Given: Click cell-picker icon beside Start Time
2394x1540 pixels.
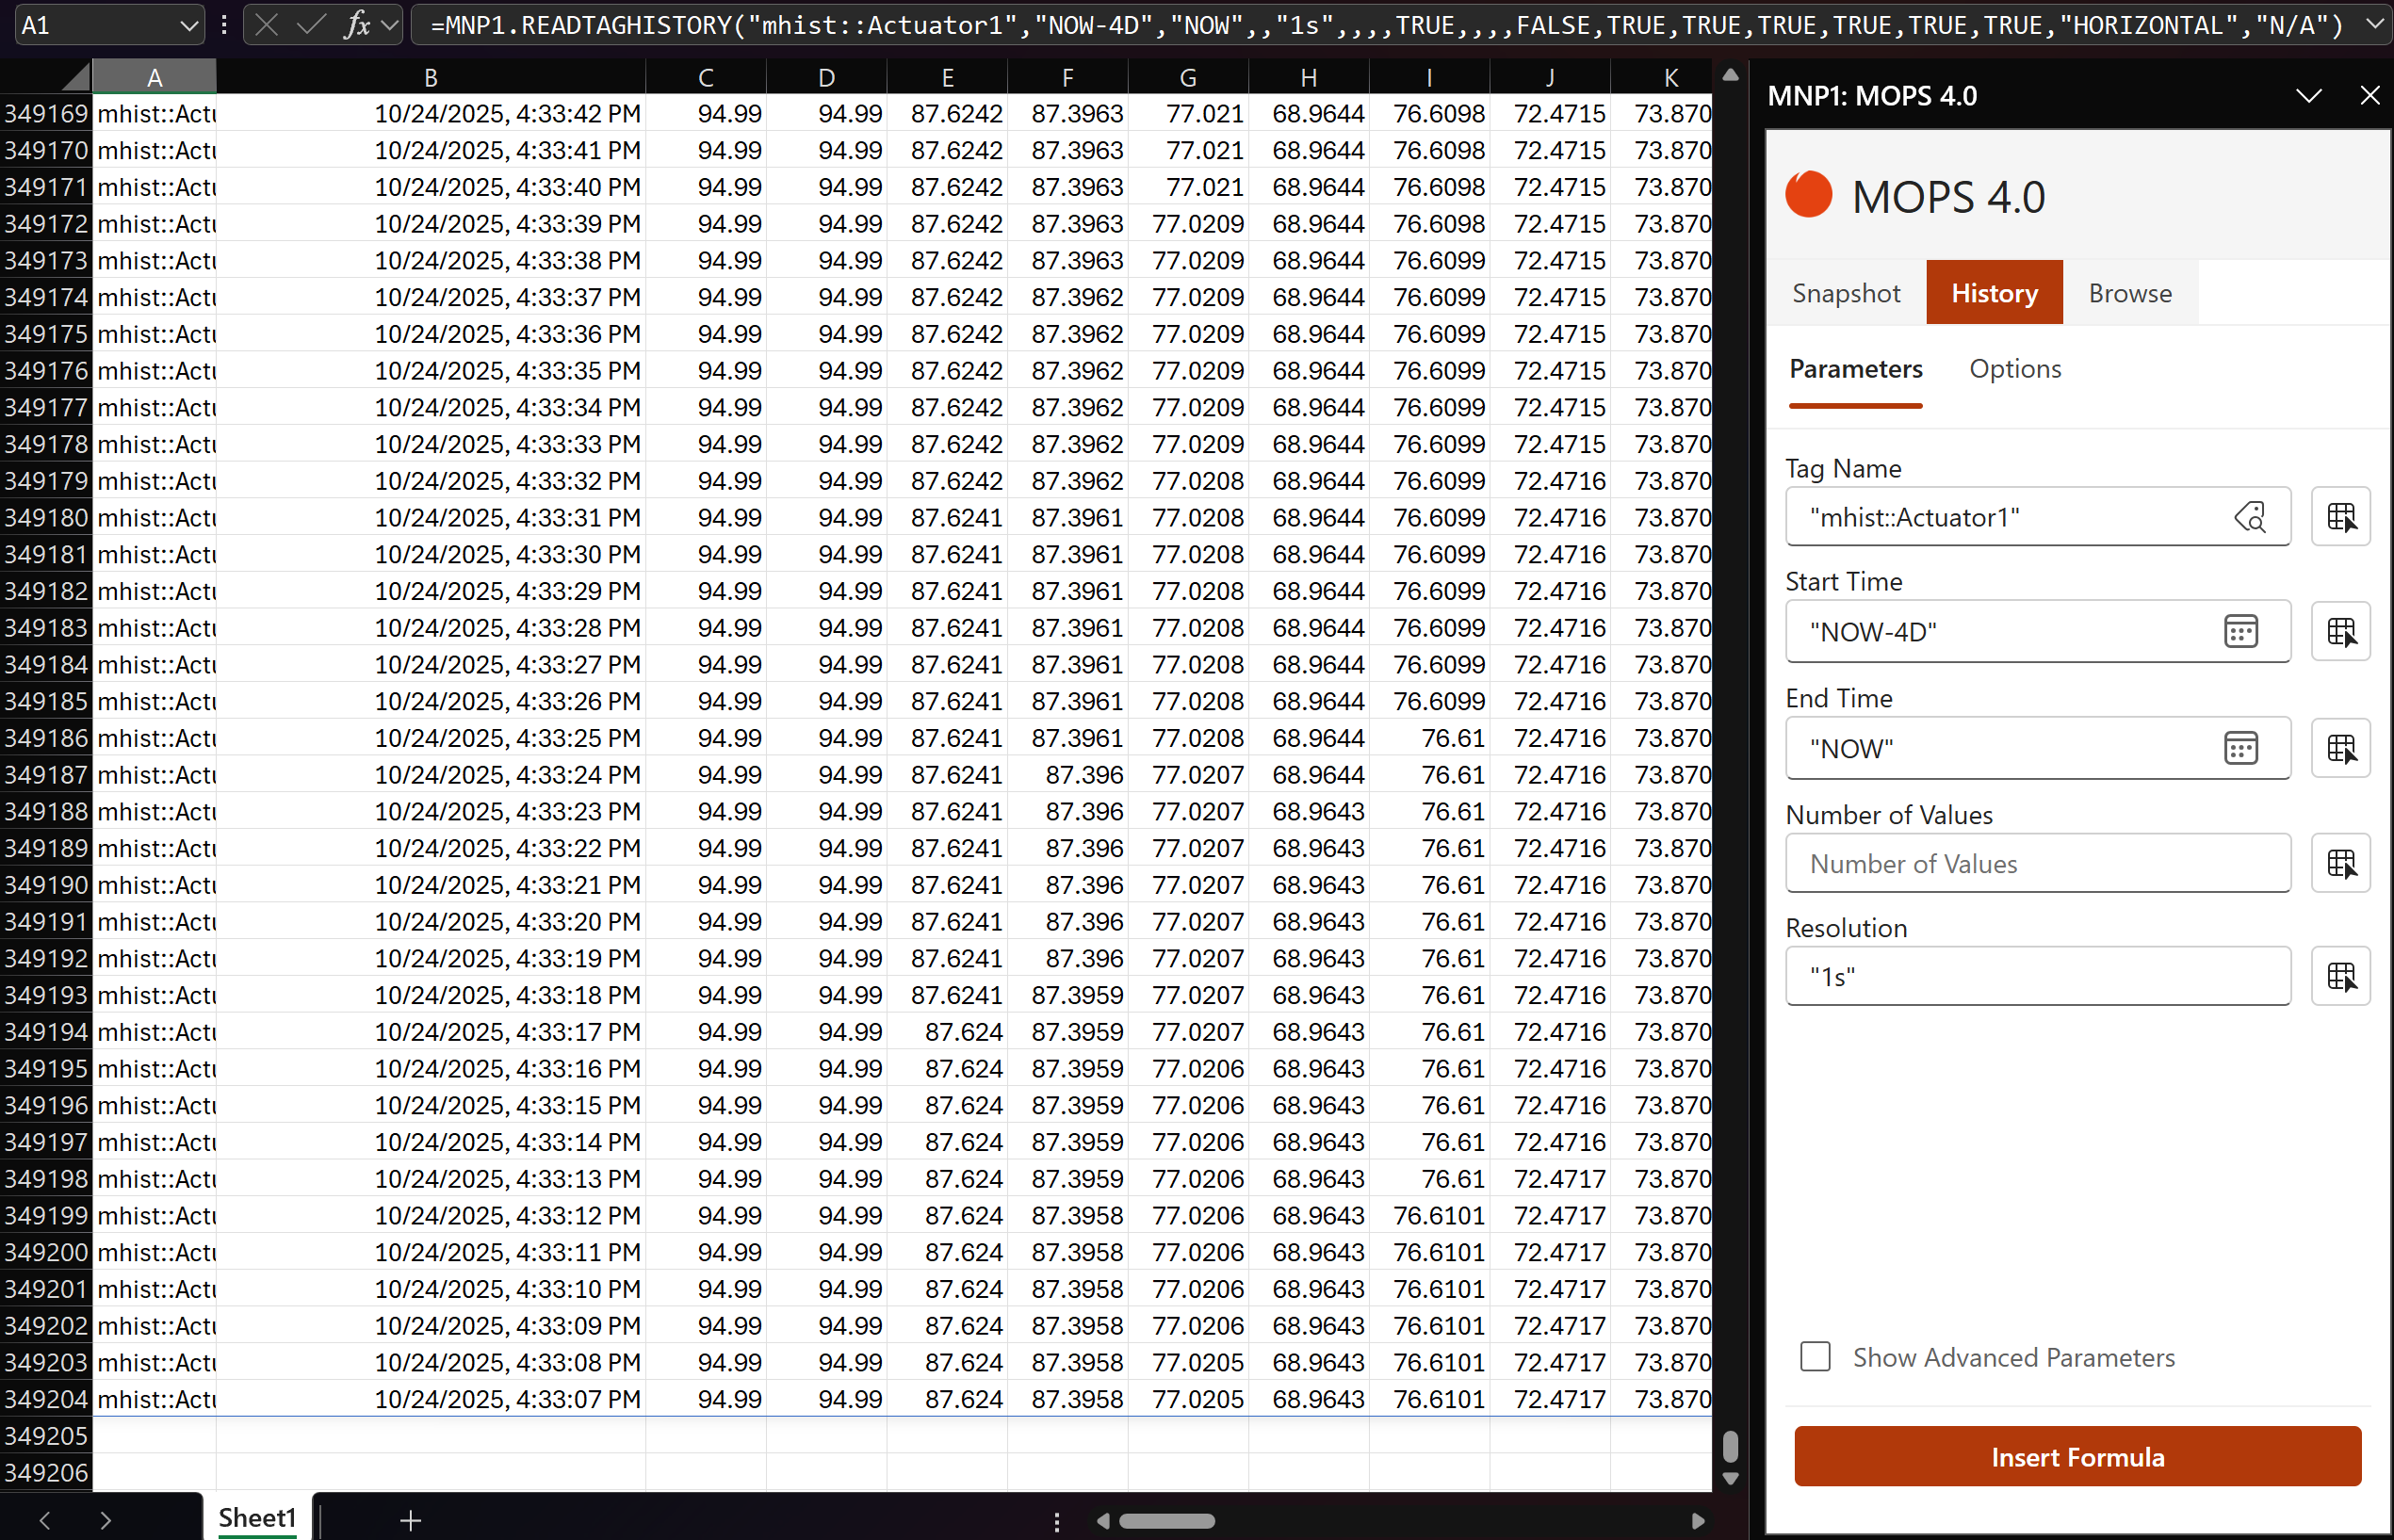Looking at the screenshot, I should pos(2341,631).
